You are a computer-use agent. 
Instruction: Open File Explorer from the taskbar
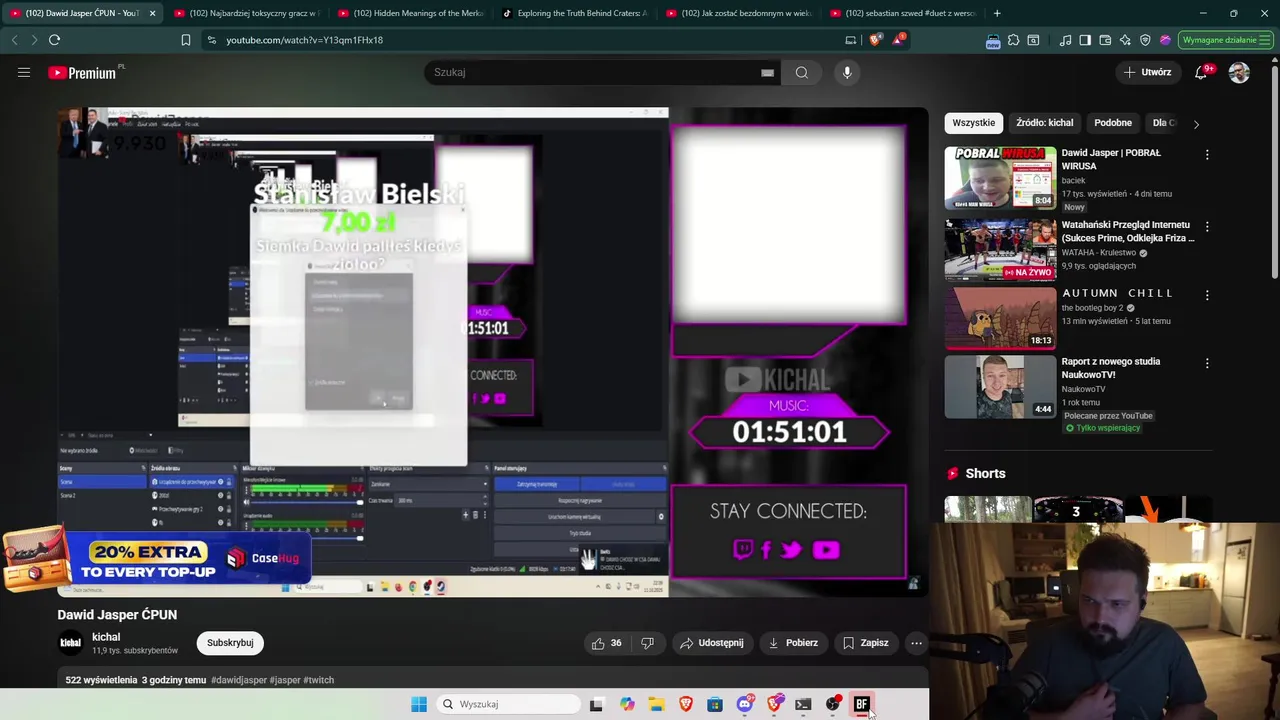pos(656,704)
